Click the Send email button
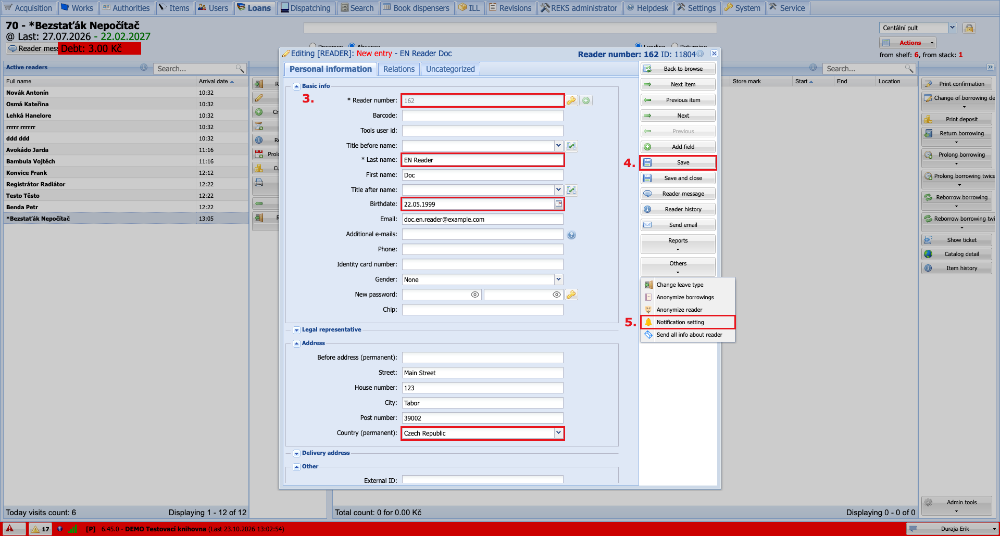This screenshot has width=1000, height=536. coord(678,225)
